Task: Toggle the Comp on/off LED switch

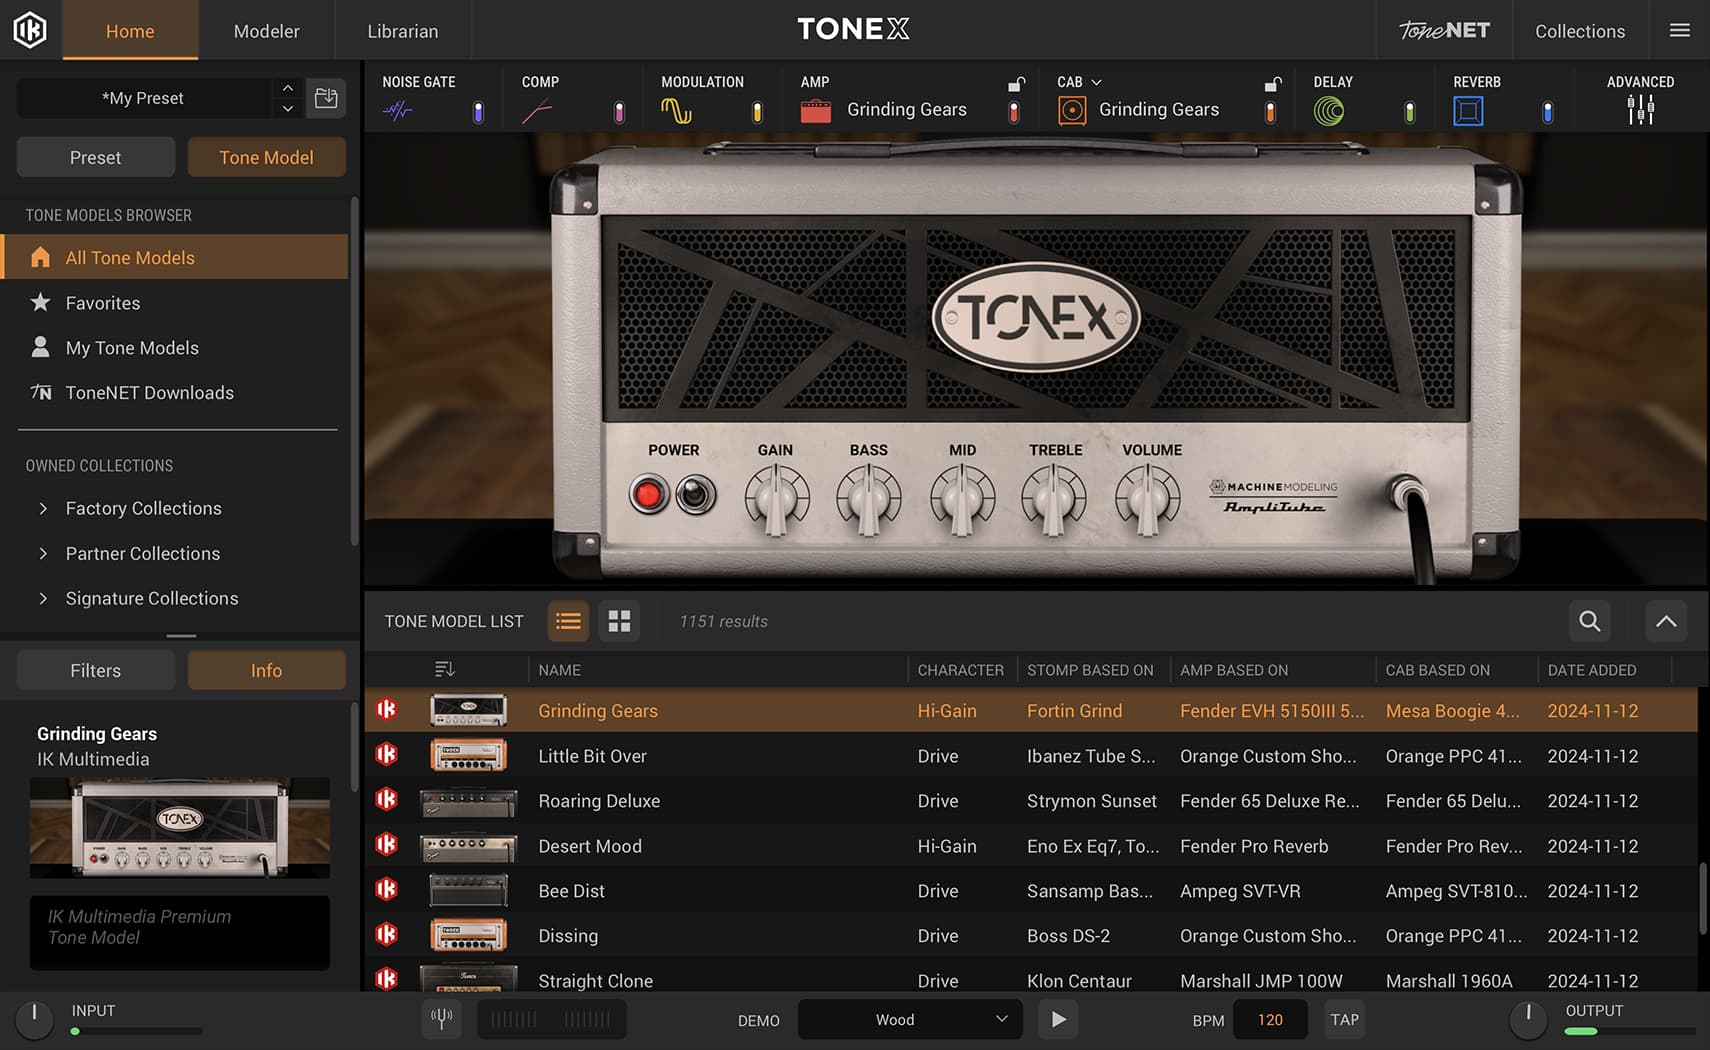Action: pos(619,112)
